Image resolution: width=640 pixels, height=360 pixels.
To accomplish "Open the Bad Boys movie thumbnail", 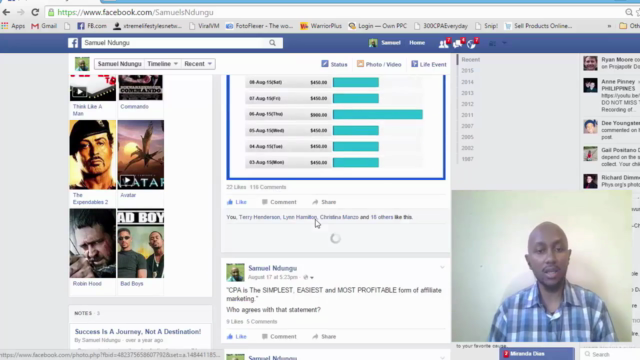I will click(x=141, y=244).
